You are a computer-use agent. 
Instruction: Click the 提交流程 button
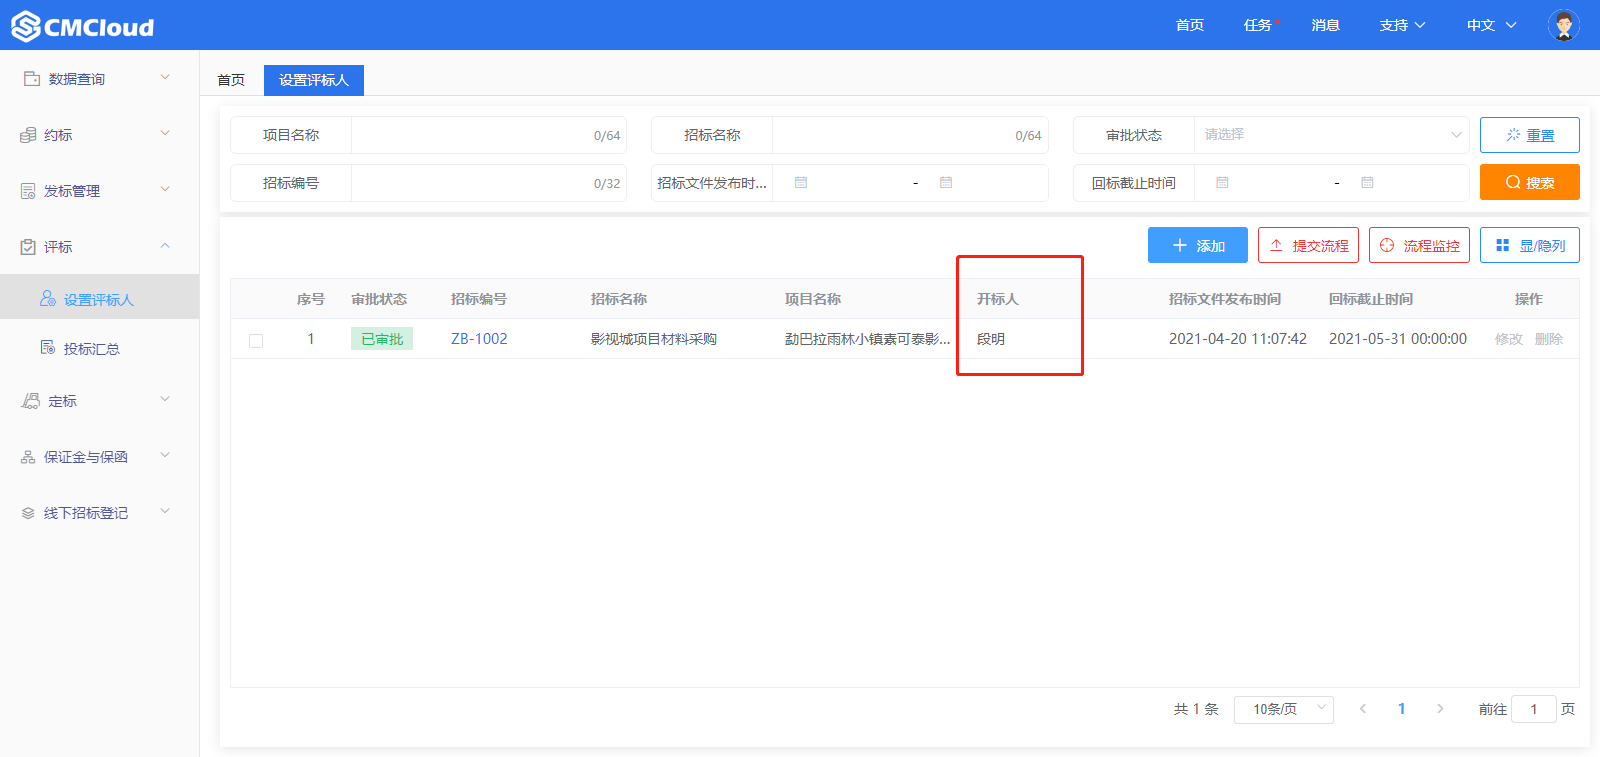coord(1308,245)
